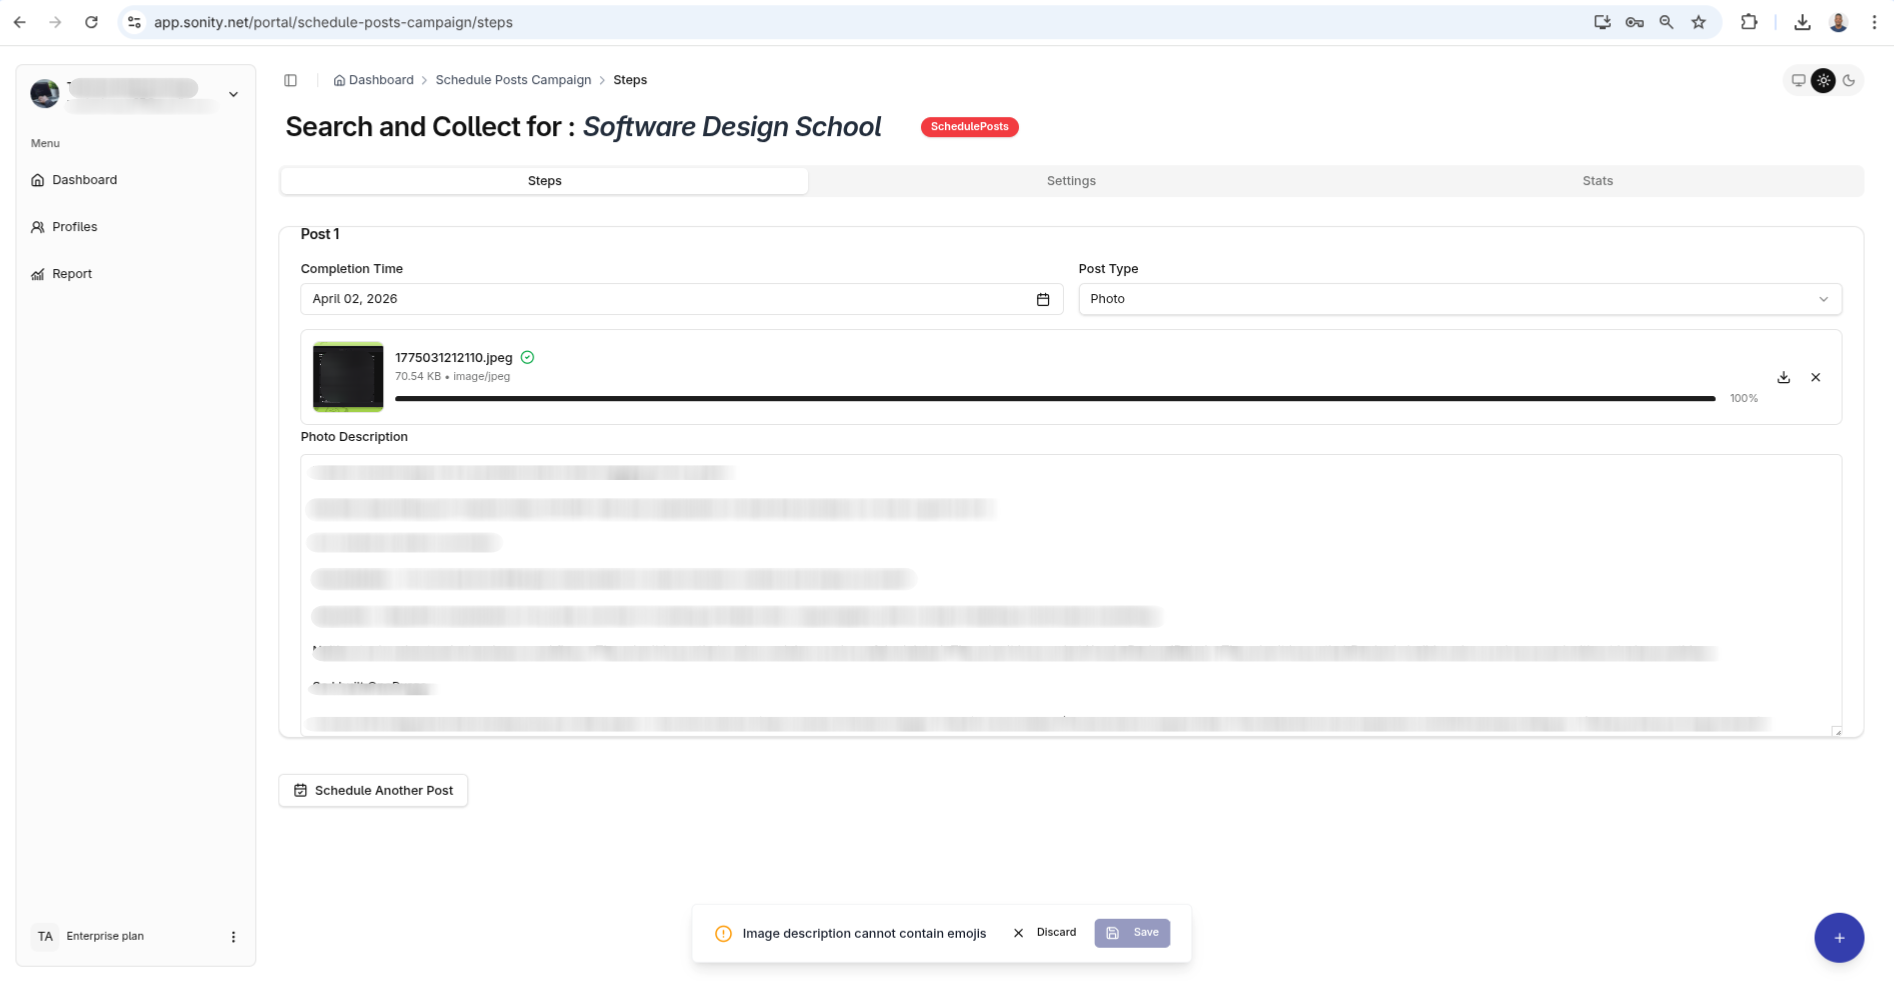This screenshot has height=981, width=1894.
Task: Open the browser three-dot menu
Action: coord(1874,22)
